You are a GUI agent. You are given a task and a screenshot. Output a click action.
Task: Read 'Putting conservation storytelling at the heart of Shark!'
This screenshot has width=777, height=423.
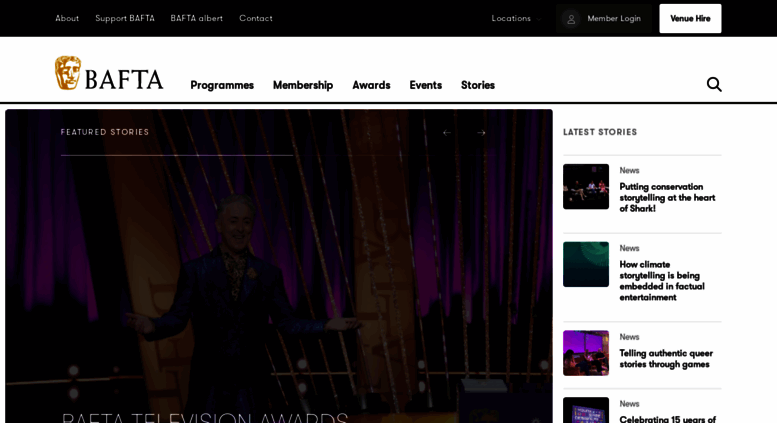(667, 198)
